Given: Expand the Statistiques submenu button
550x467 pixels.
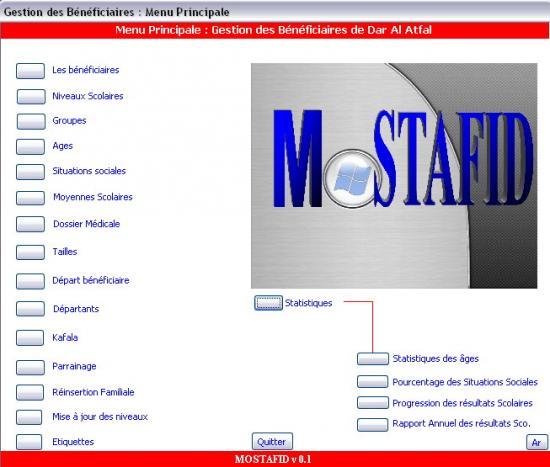Looking at the screenshot, I should pyautogui.click(x=268, y=303).
